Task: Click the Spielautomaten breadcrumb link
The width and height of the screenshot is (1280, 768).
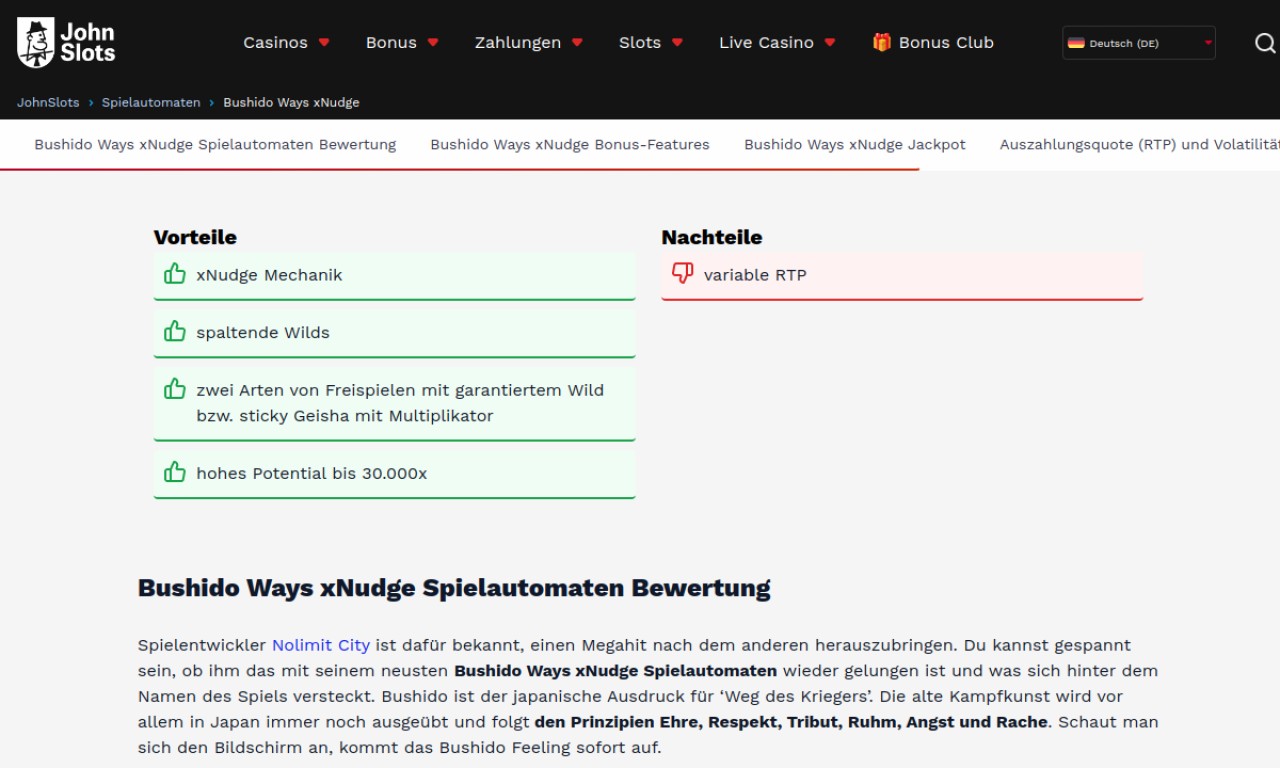Action: (x=151, y=103)
